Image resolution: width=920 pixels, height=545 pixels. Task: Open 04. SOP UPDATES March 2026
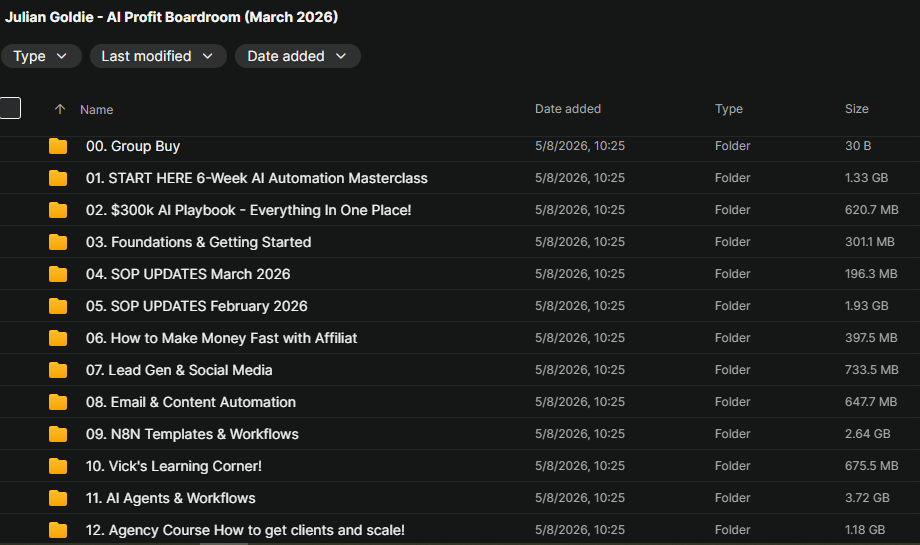click(188, 274)
